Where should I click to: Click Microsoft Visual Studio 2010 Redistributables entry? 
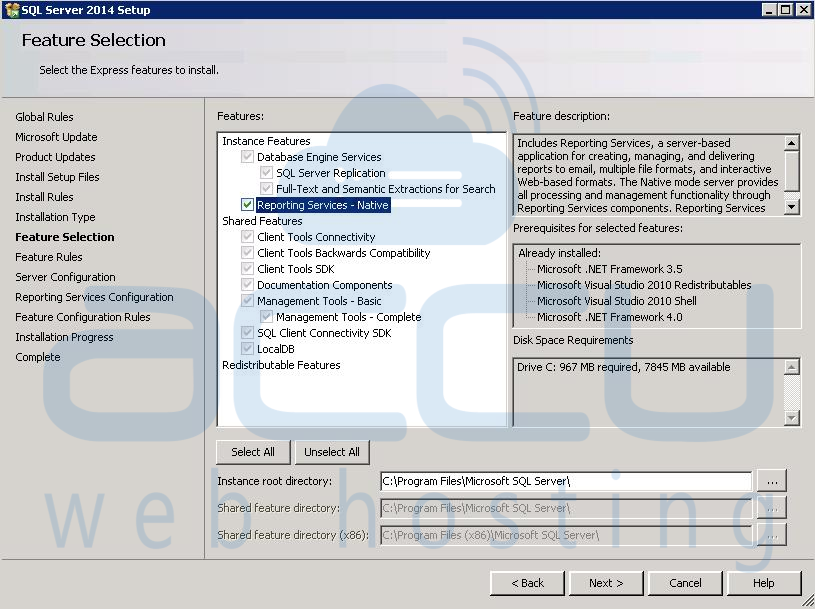[644, 285]
